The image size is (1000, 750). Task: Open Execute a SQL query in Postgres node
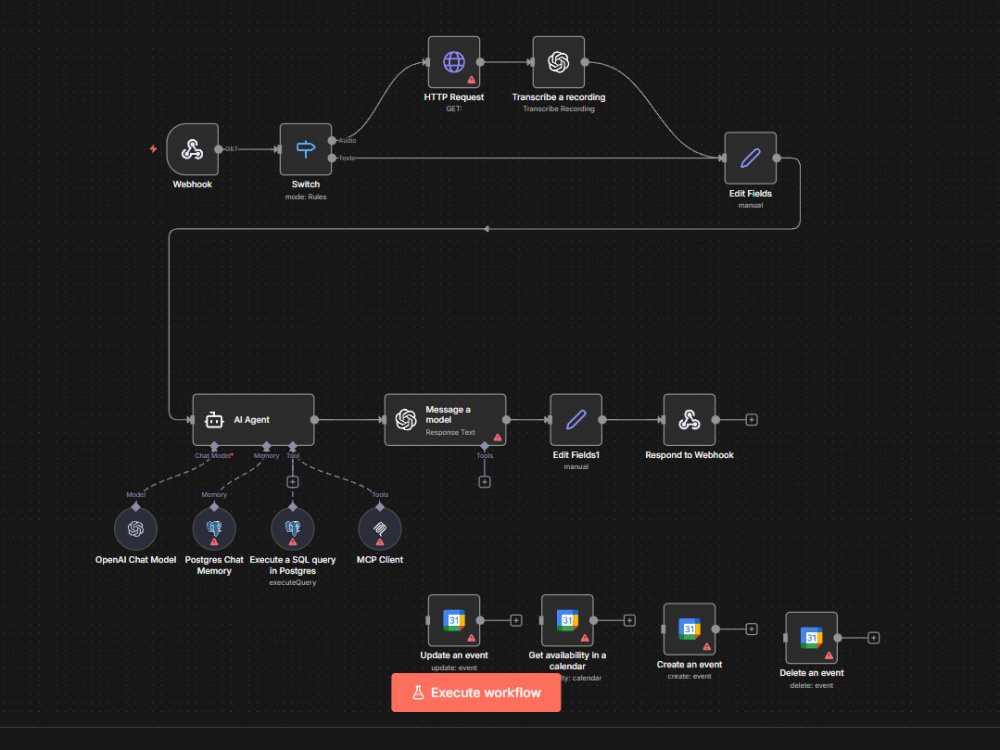point(293,529)
